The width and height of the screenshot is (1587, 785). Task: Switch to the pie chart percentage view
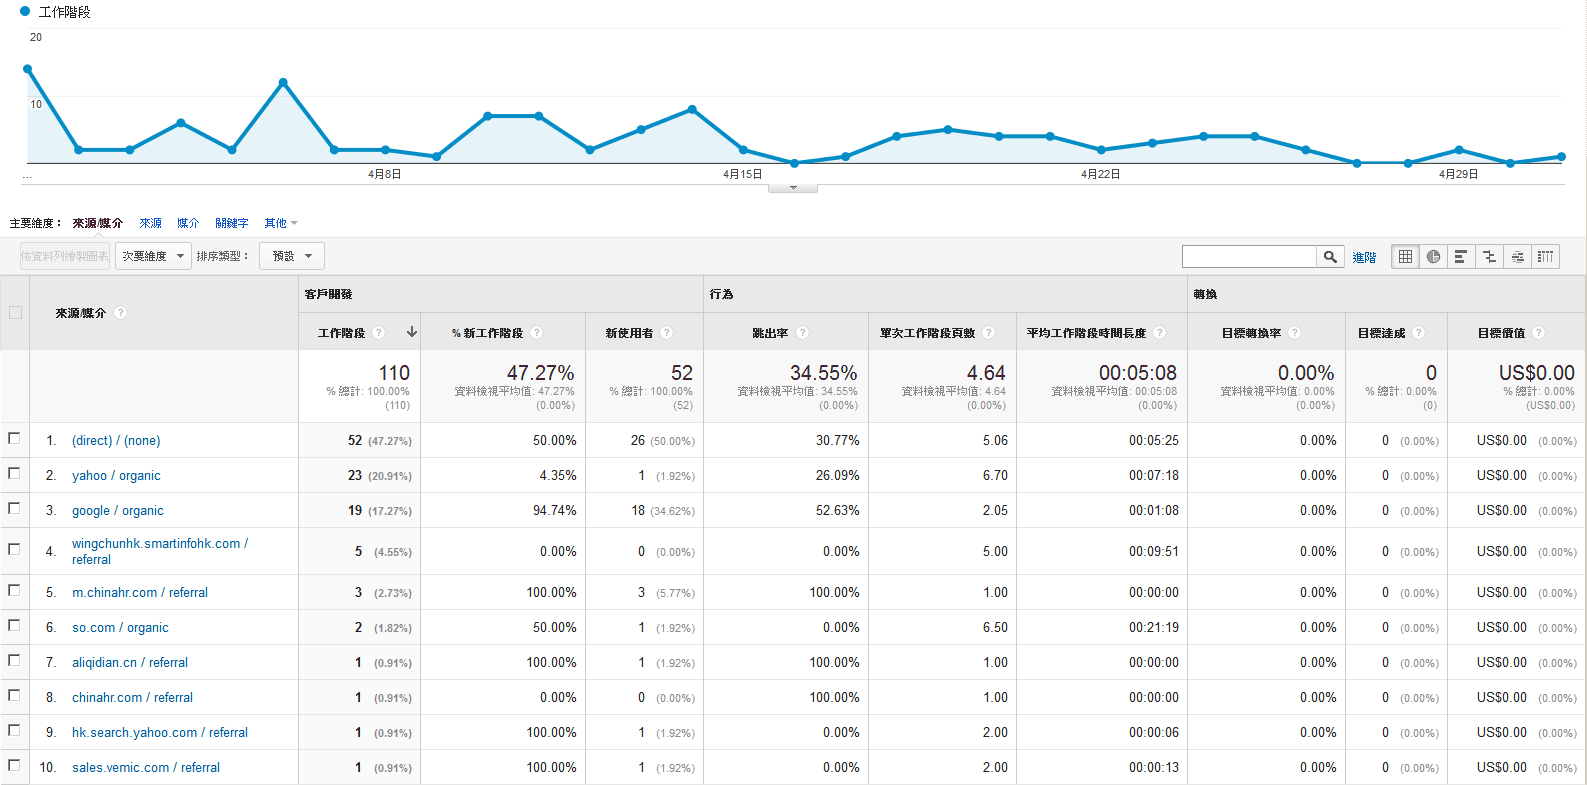[x=1433, y=257]
